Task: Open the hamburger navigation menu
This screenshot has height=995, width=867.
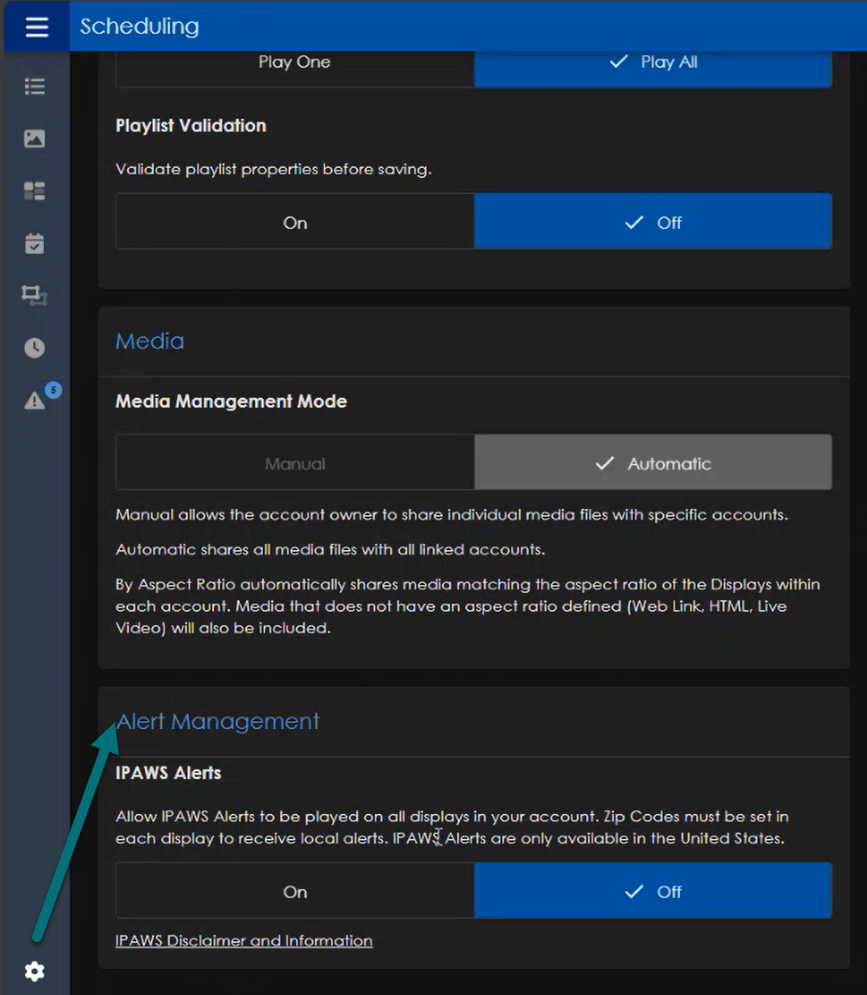Action: (36, 26)
